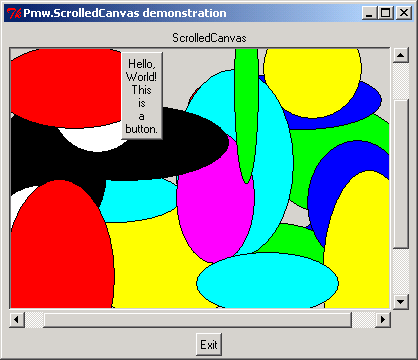Screen dimensions: 418x360
Task: Click the horizontal scrollbar left arrow
Action: (x=17, y=320)
